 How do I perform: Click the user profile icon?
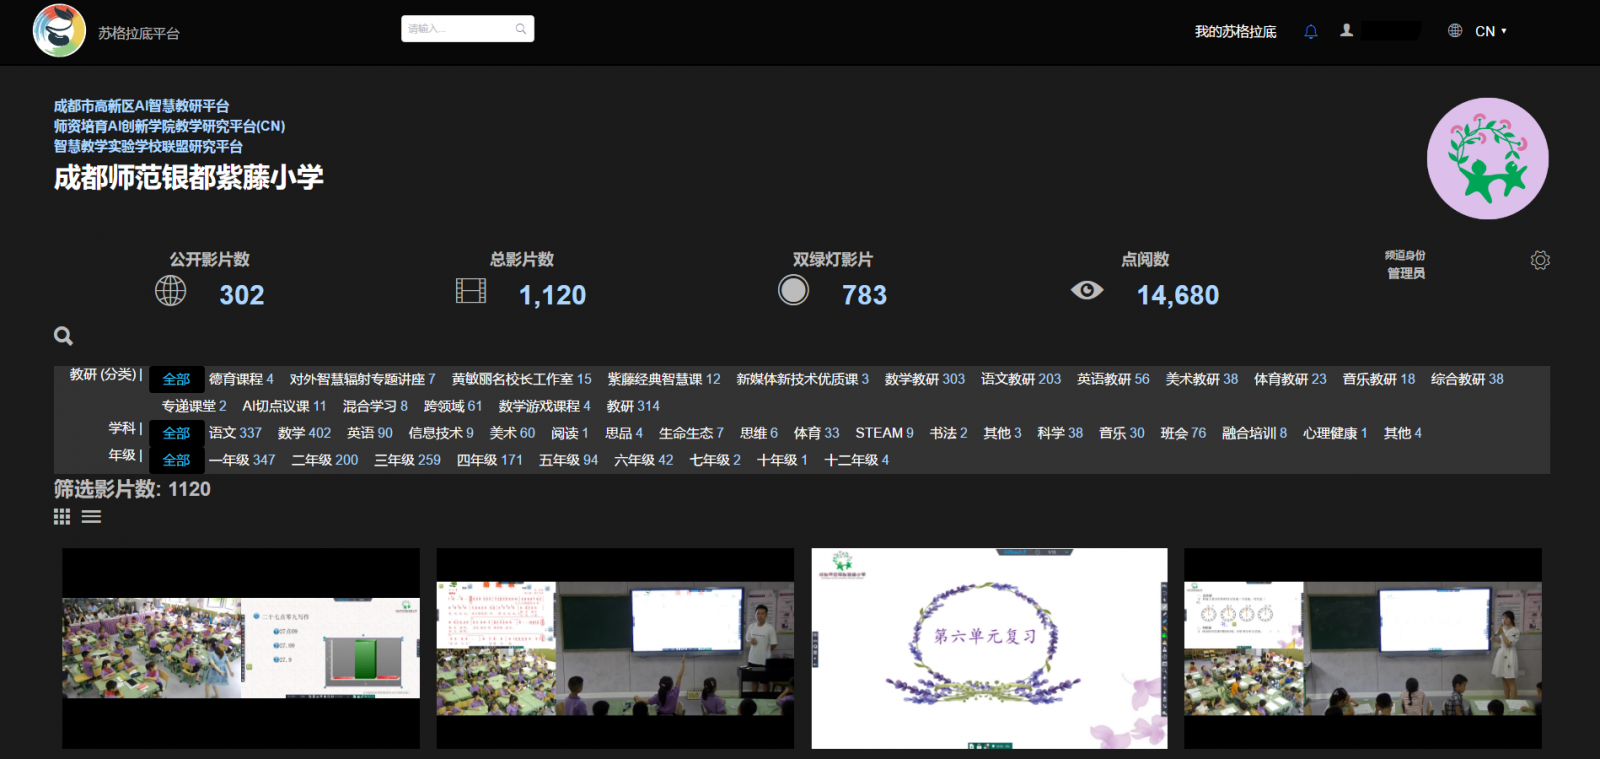pos(1347,31)
